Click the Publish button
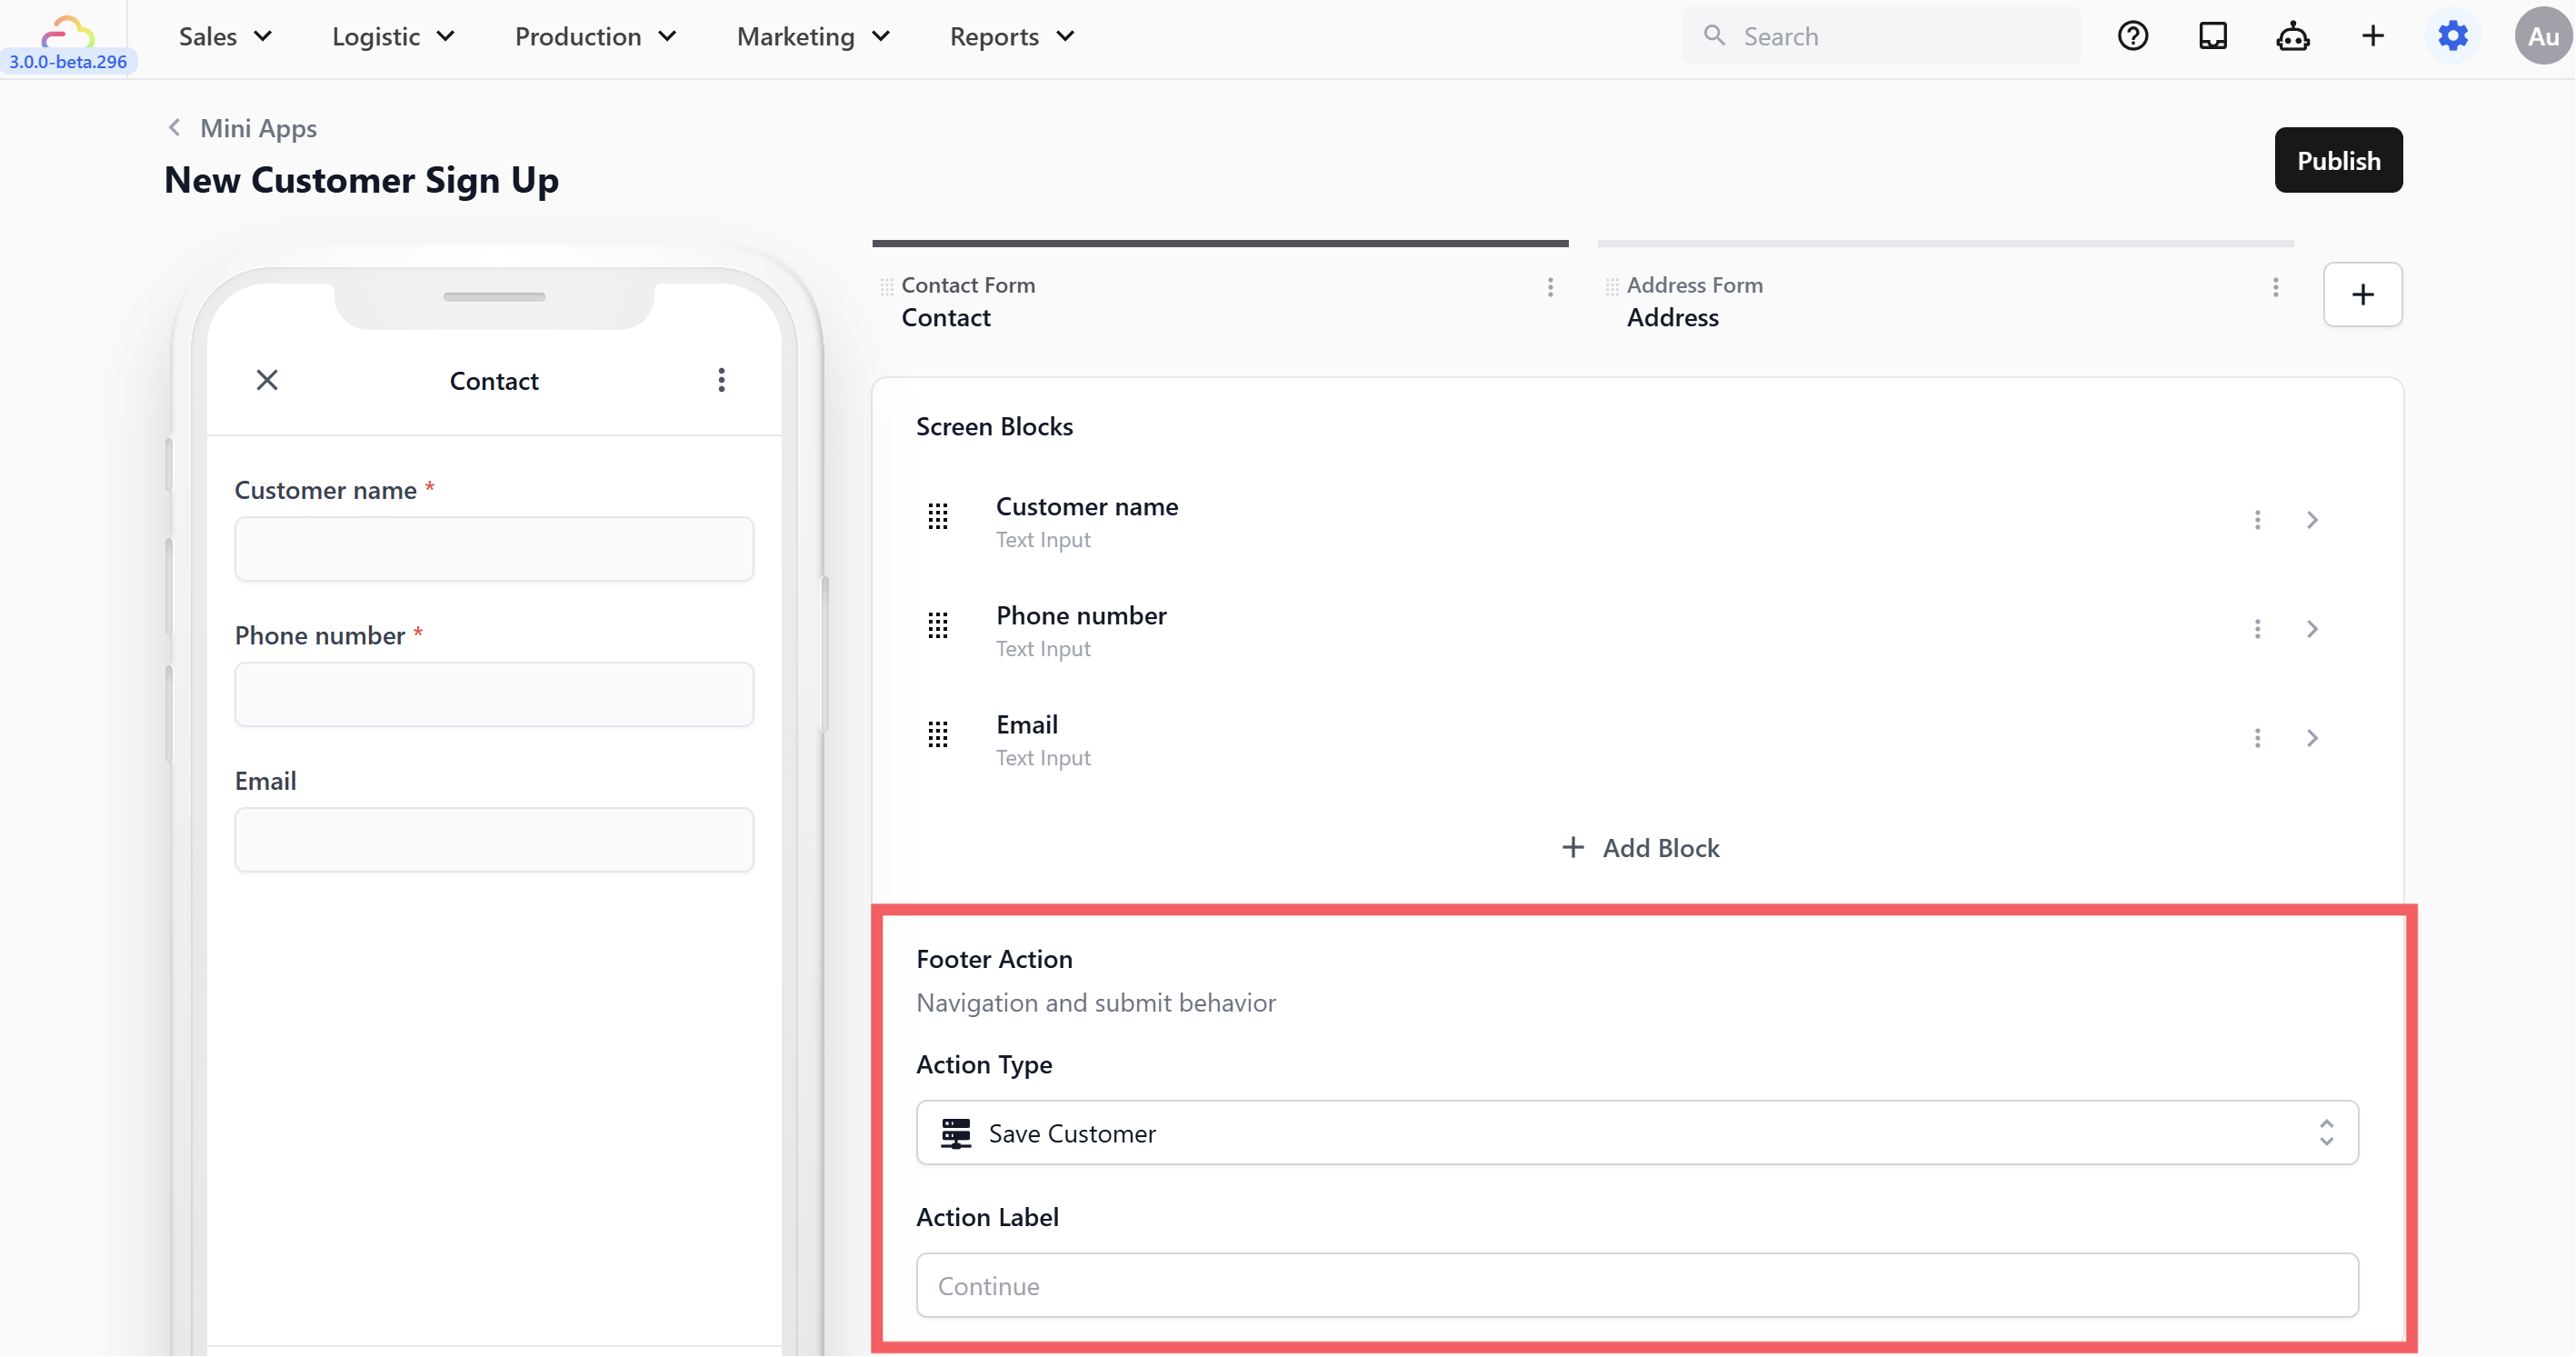This screenshot has width=2576, height=1357. click(2338, 161)
